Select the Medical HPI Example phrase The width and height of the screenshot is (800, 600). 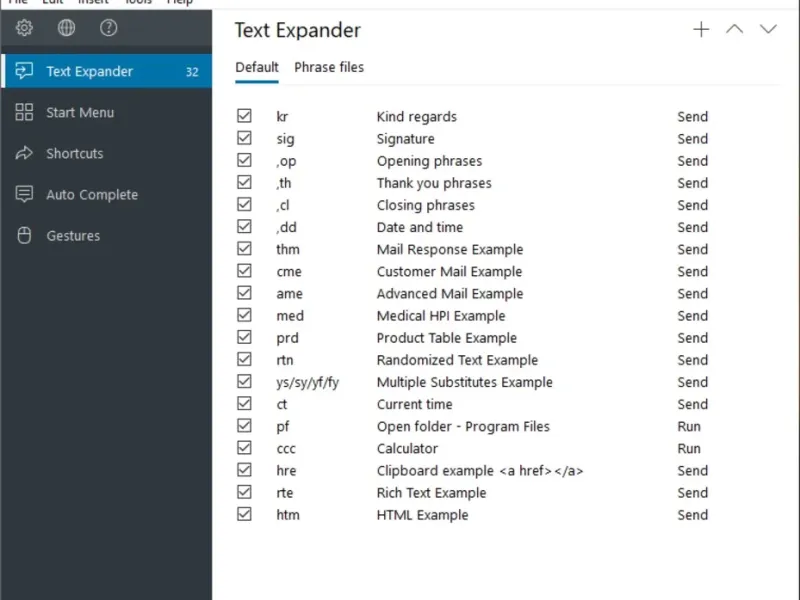click(x=440, y=316)
